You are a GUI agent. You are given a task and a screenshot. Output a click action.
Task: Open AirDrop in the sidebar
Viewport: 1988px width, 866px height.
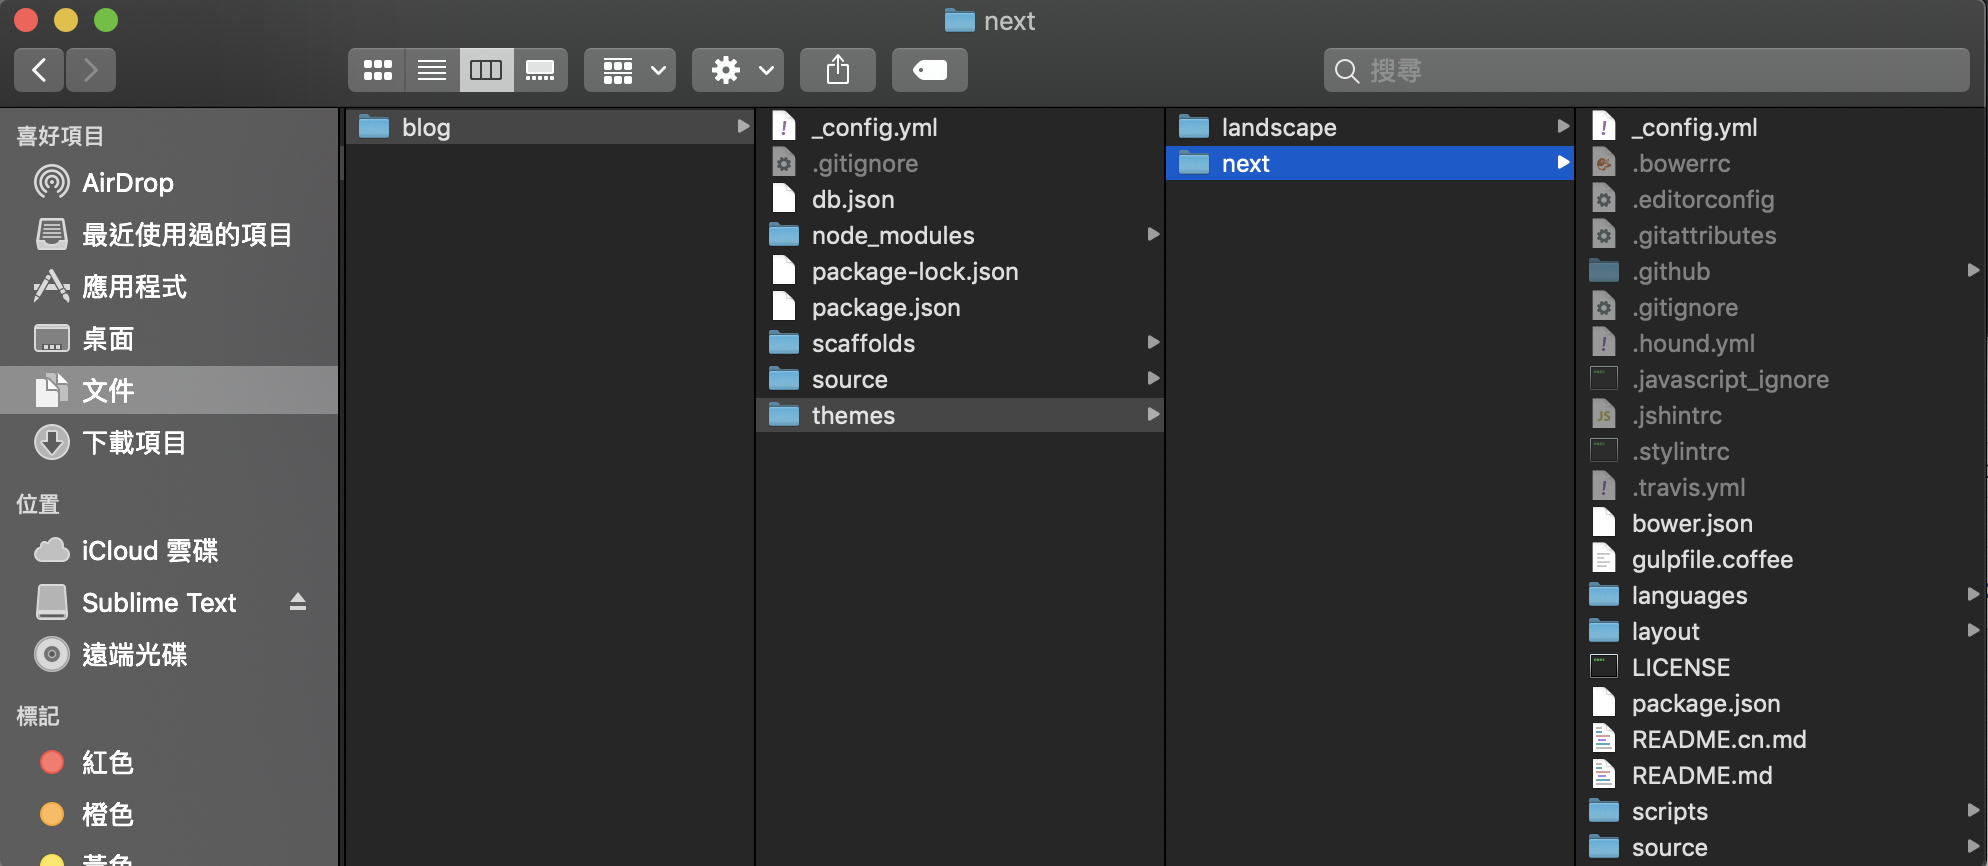point(127,183)
